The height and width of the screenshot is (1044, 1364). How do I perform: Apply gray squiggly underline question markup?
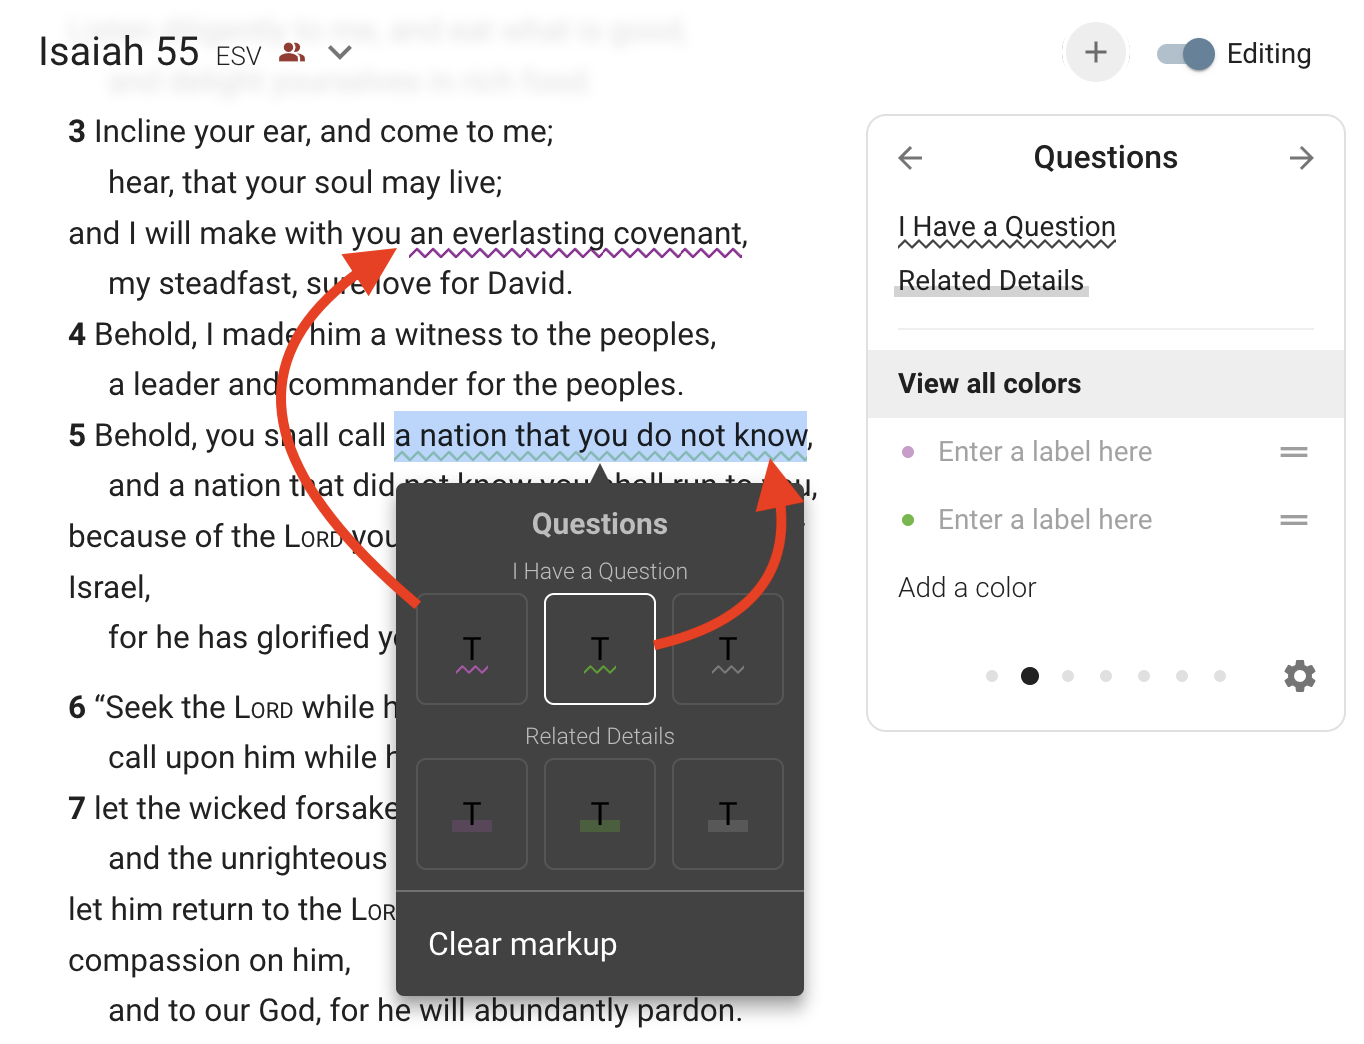(728, 649)
